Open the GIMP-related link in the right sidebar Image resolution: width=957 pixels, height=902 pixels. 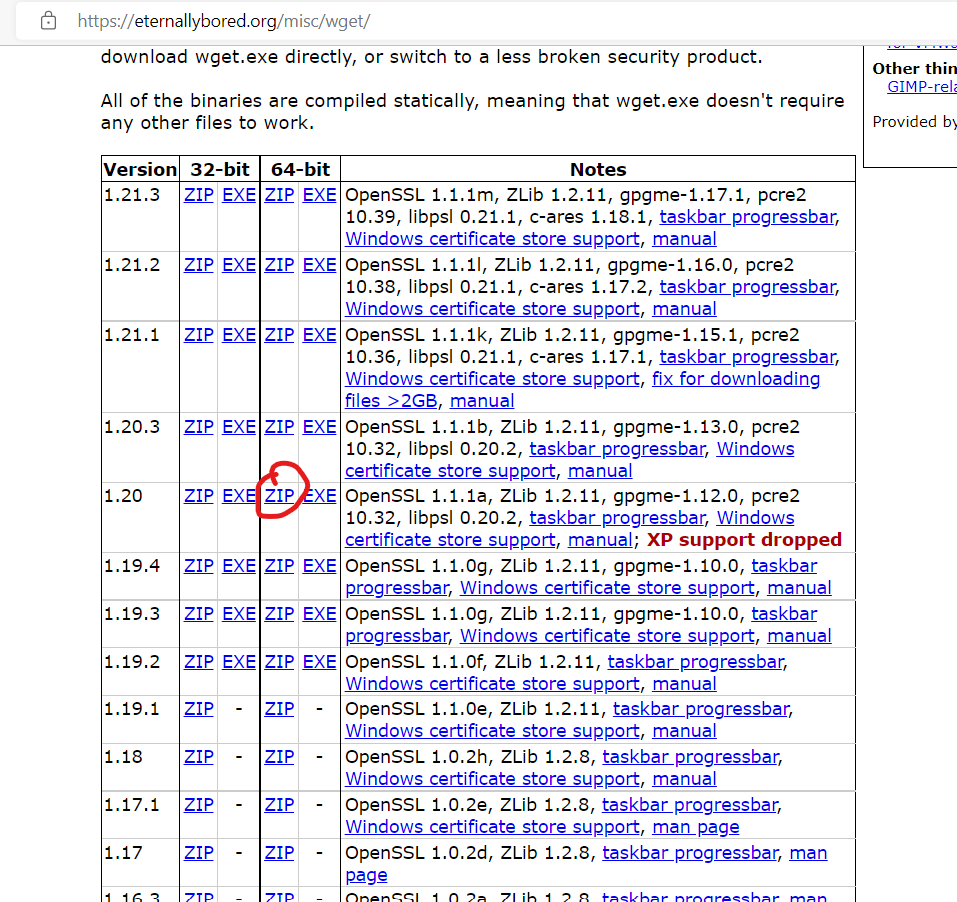pos(921,86)
